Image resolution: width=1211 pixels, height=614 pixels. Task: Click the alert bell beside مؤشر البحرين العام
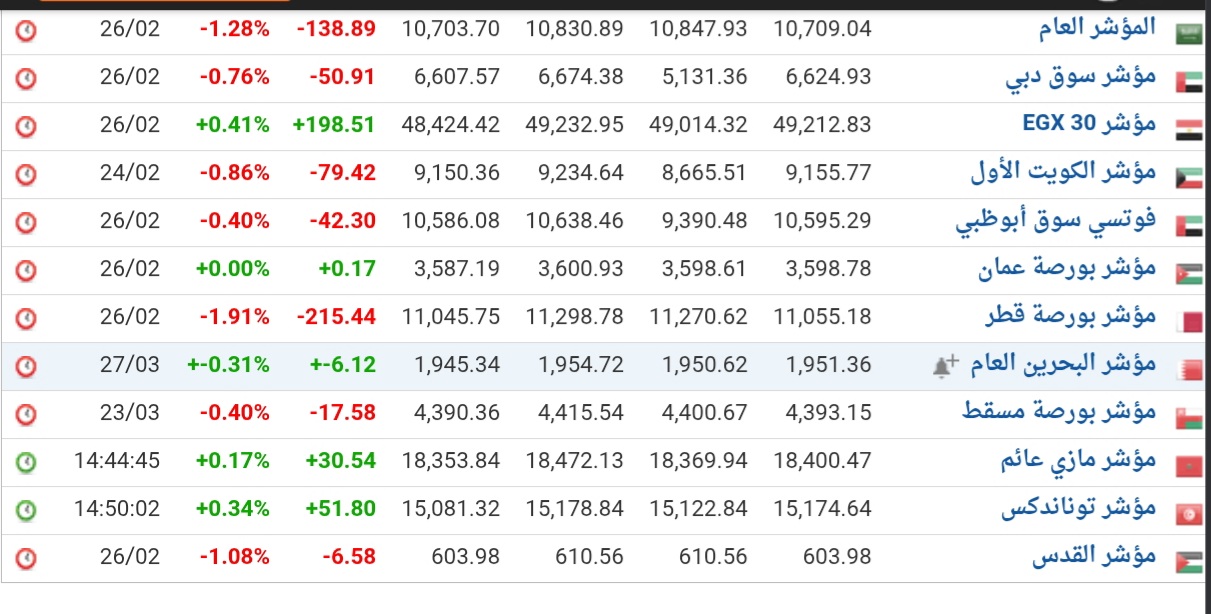(944, 367)
